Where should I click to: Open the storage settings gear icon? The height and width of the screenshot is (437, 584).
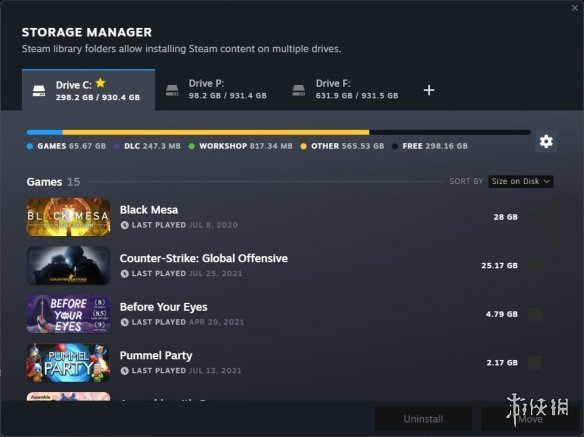(546, 142)
